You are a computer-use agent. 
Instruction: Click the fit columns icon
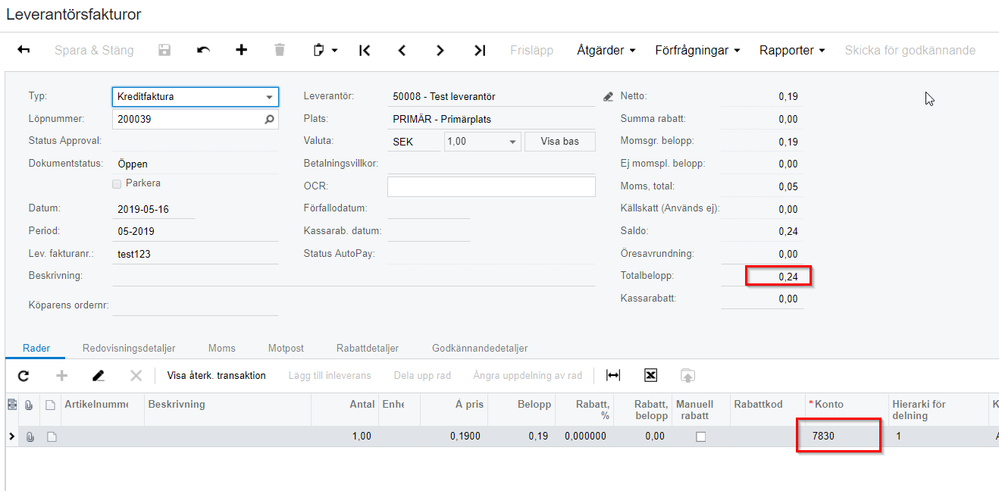[613, 376]
